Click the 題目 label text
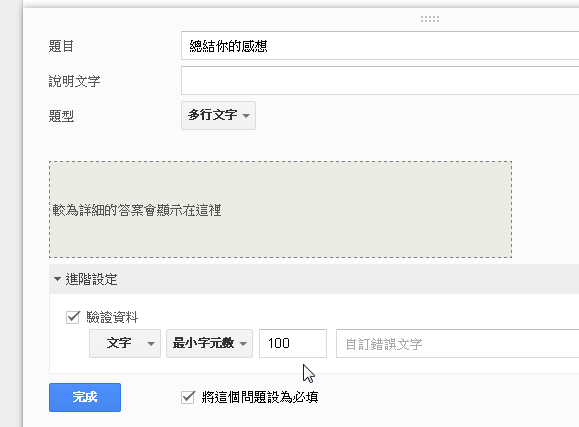579x427 pixels. (61, 46)
